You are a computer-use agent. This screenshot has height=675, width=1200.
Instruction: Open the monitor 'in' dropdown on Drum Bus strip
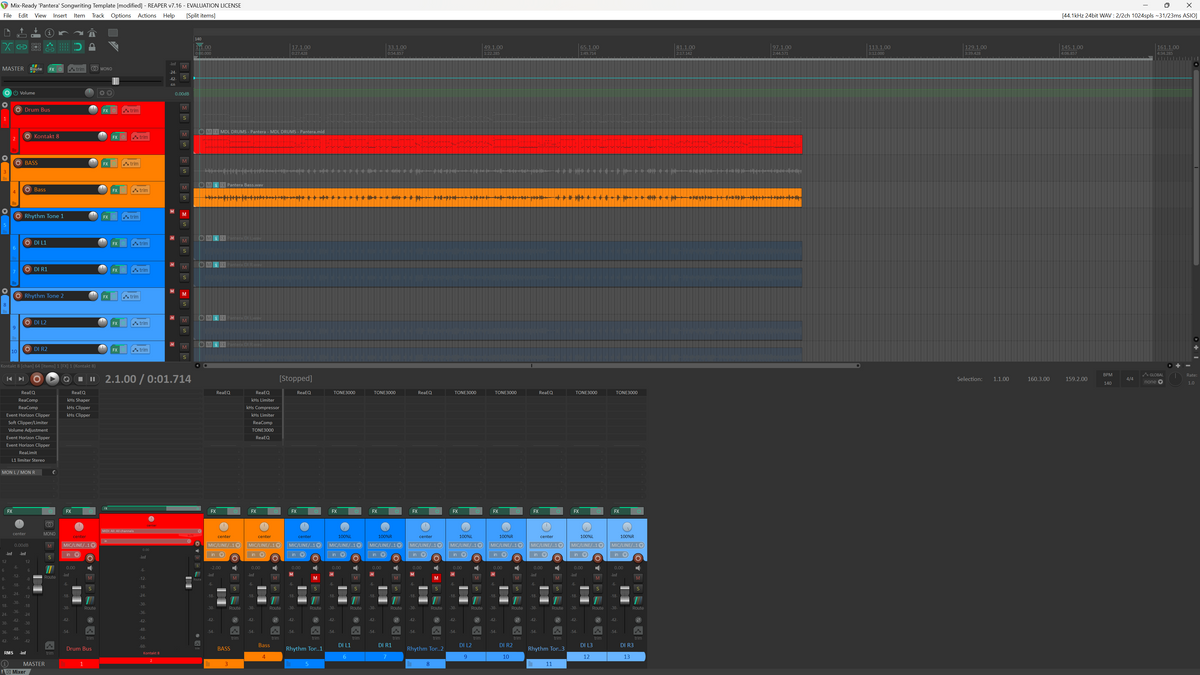[x=71, y=554]
